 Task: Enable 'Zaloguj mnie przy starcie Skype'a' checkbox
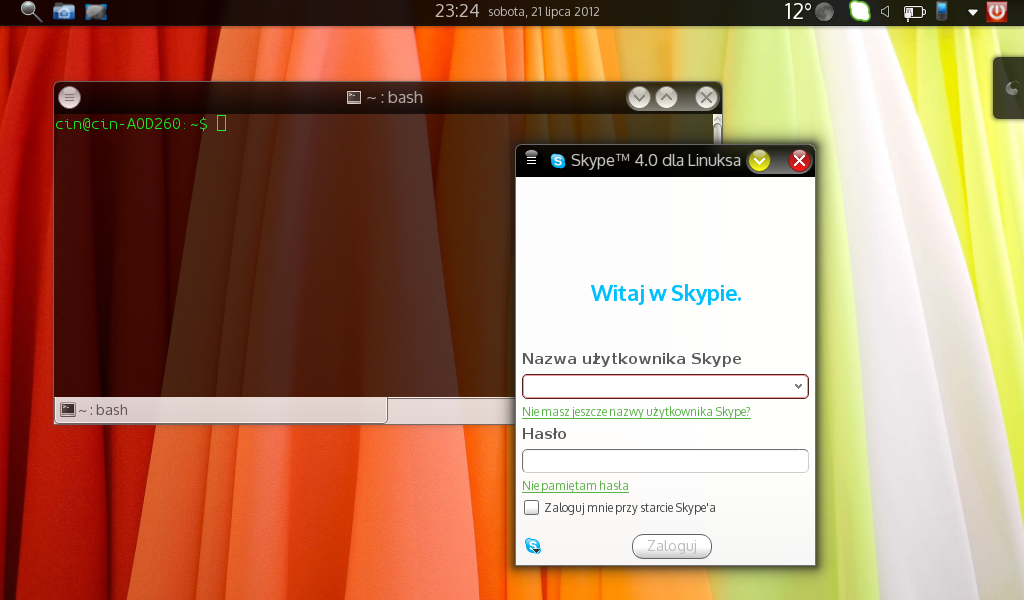tap(532, 507)
